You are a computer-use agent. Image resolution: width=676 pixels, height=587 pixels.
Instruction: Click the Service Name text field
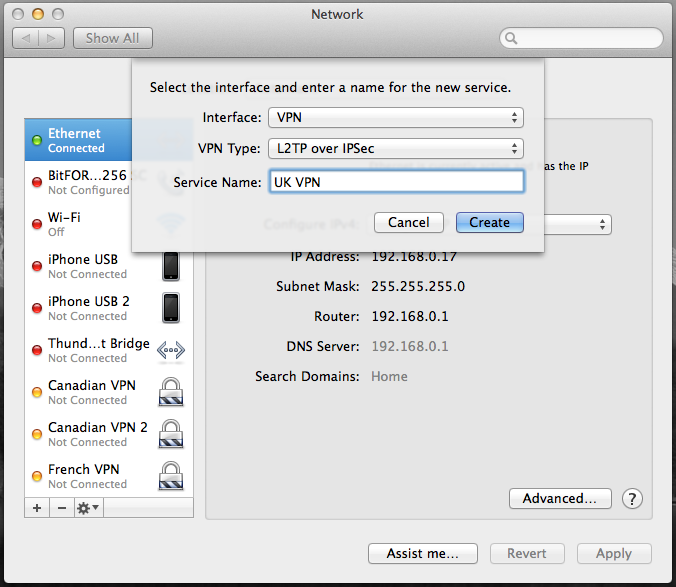tap(395, 182)
